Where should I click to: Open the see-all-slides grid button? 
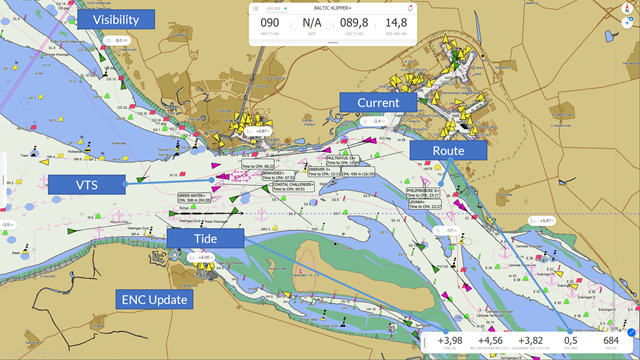[x=44, y=353]
